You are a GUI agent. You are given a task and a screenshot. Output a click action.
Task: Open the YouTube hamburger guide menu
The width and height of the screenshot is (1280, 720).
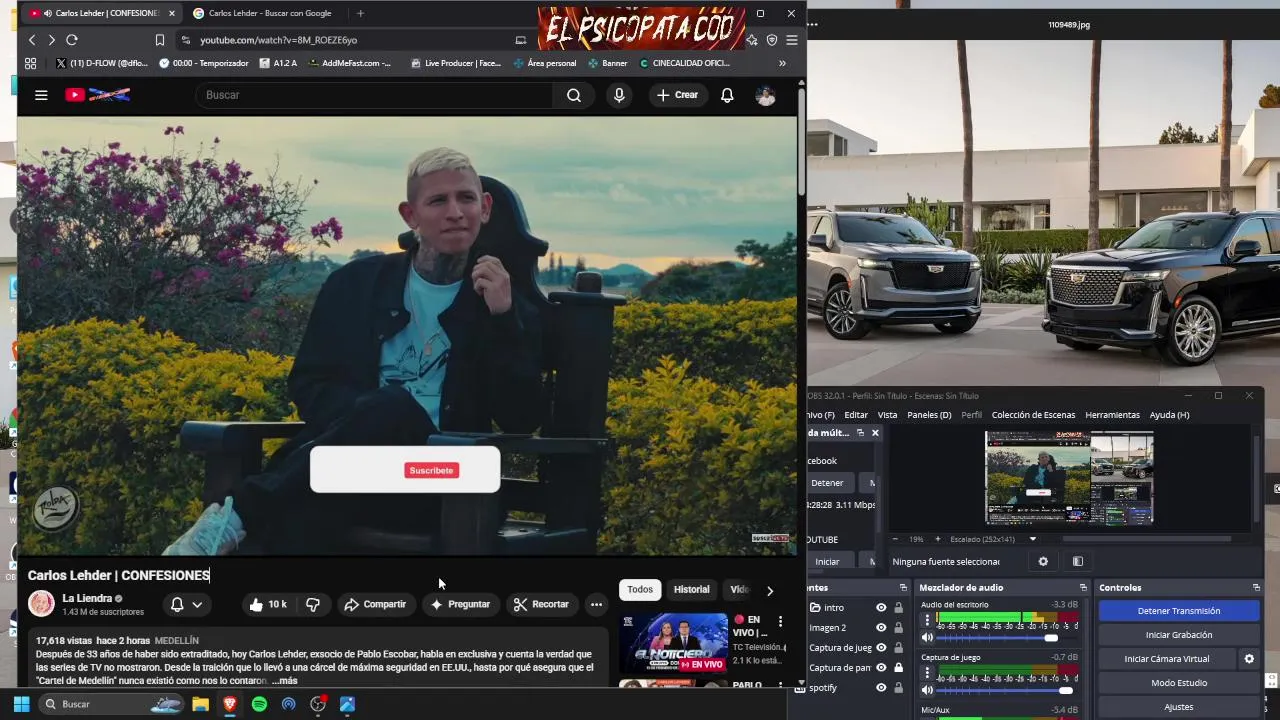click(x=41, y=95)
